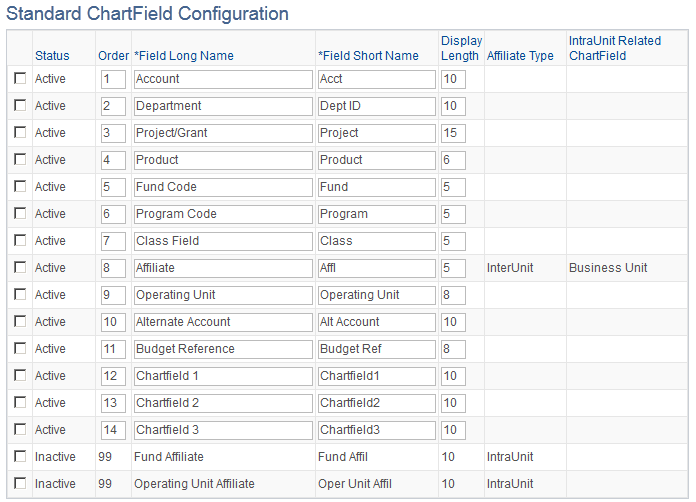Click Inactive status in the Fund Affiliate row

point(55,457)
